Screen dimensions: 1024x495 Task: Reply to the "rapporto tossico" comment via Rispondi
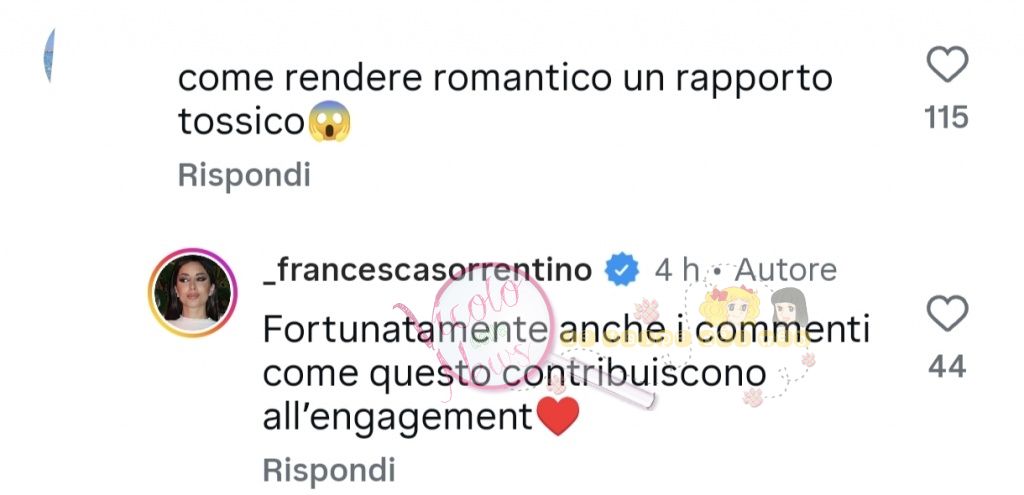coord(244,176)
